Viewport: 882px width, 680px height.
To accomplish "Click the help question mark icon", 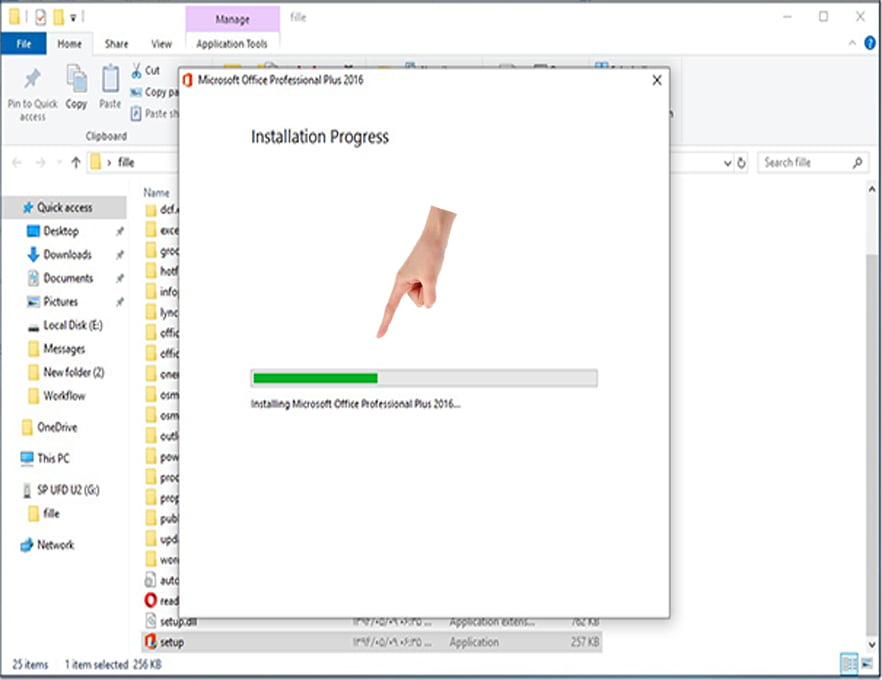I will [869, 43].
